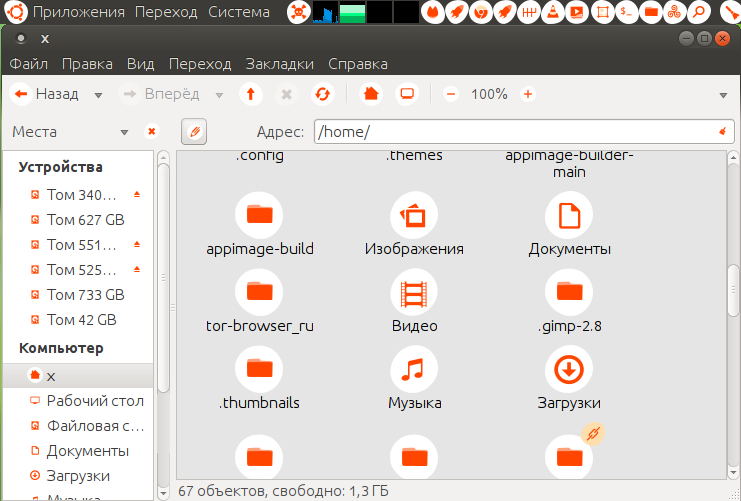Eject the Том 551 volume
741x501 pixels.
(x=137, y=244)
